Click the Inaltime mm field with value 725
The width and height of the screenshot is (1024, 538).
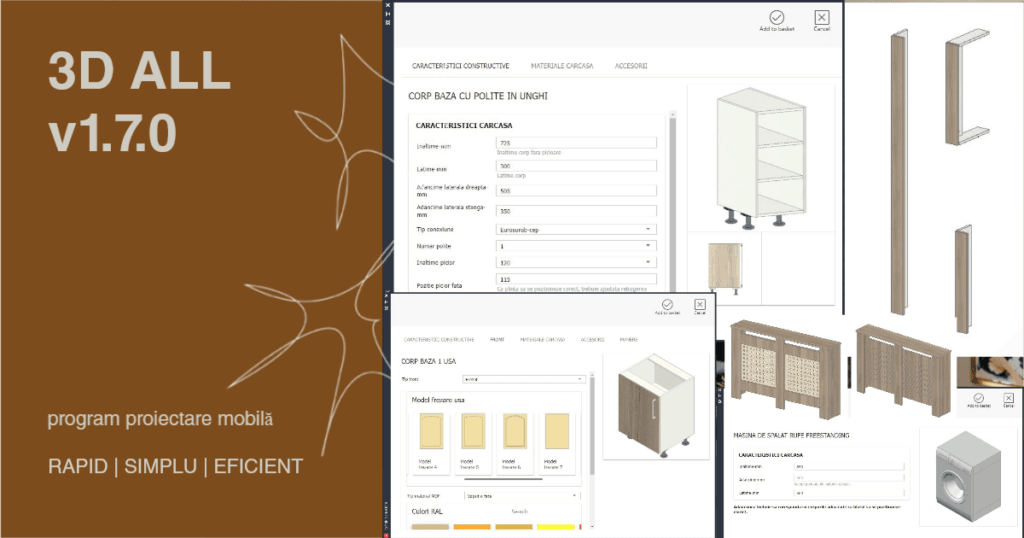(x=576, y=142)
